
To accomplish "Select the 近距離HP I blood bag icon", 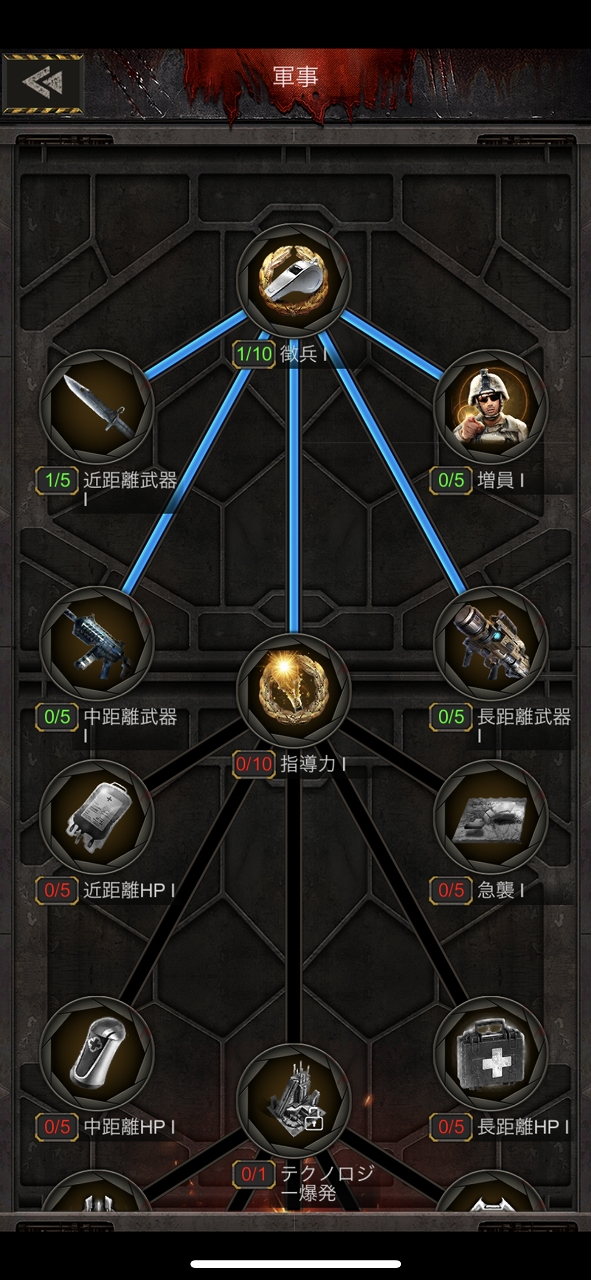I will click(x=96, y=816).
